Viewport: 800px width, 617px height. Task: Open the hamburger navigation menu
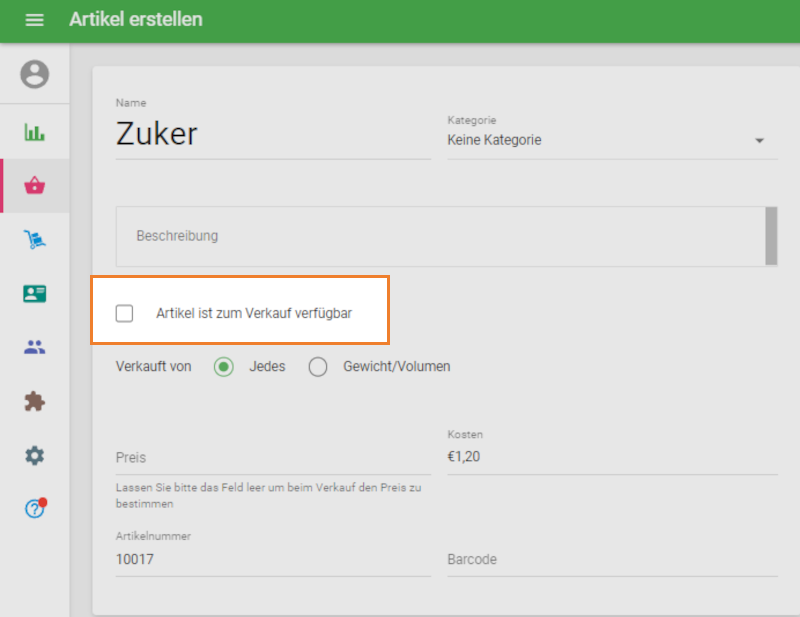click(x=34, y=20)
